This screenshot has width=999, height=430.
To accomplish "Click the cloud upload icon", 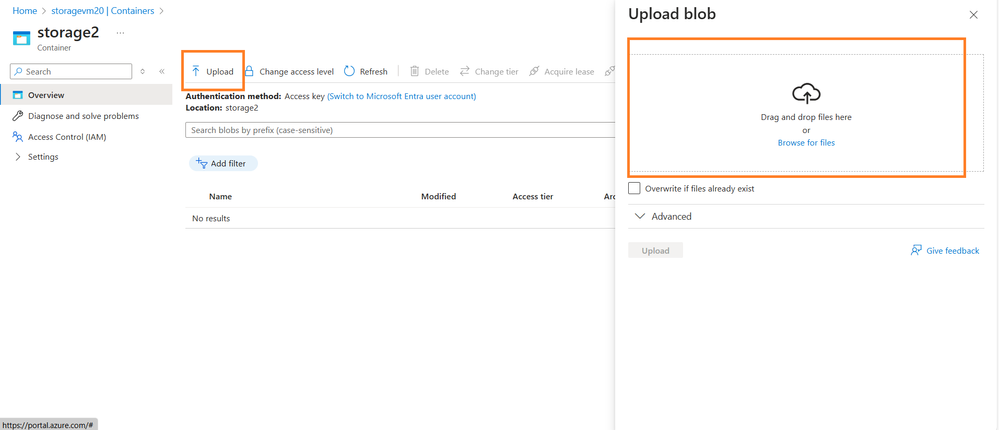I will coord(806,94).
